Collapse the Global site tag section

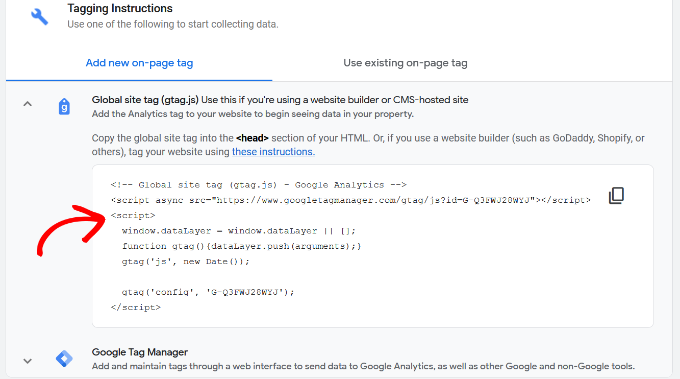click(x=27, y=104)
